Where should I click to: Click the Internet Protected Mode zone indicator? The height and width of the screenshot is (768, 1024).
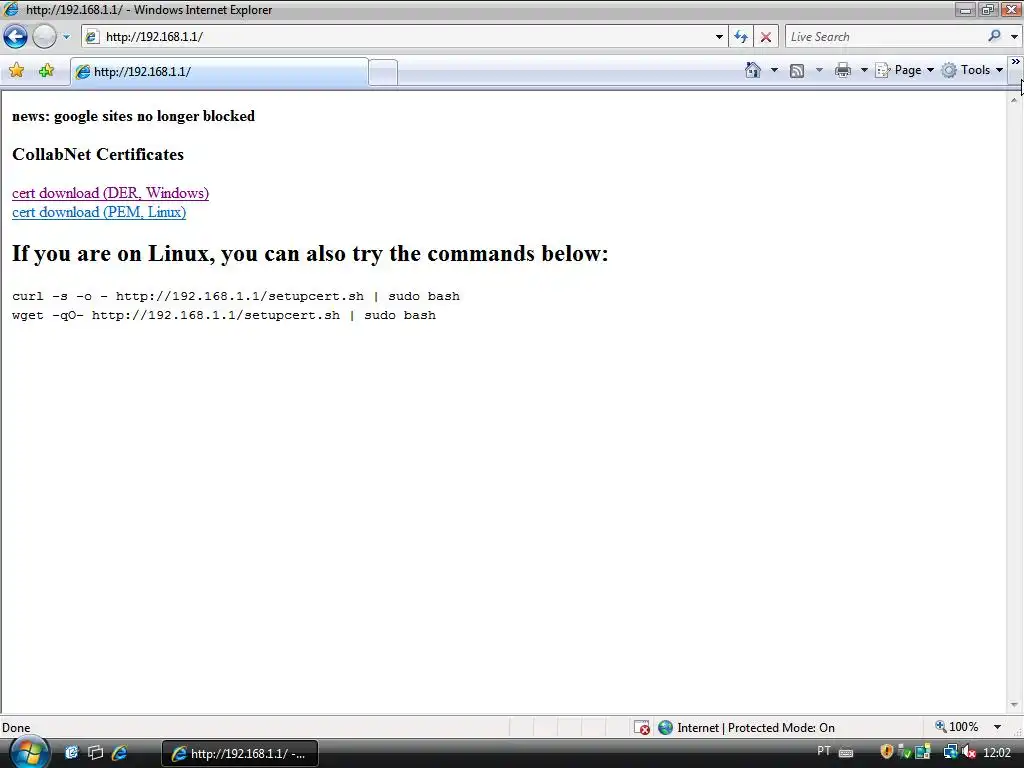tap(746, 728)
